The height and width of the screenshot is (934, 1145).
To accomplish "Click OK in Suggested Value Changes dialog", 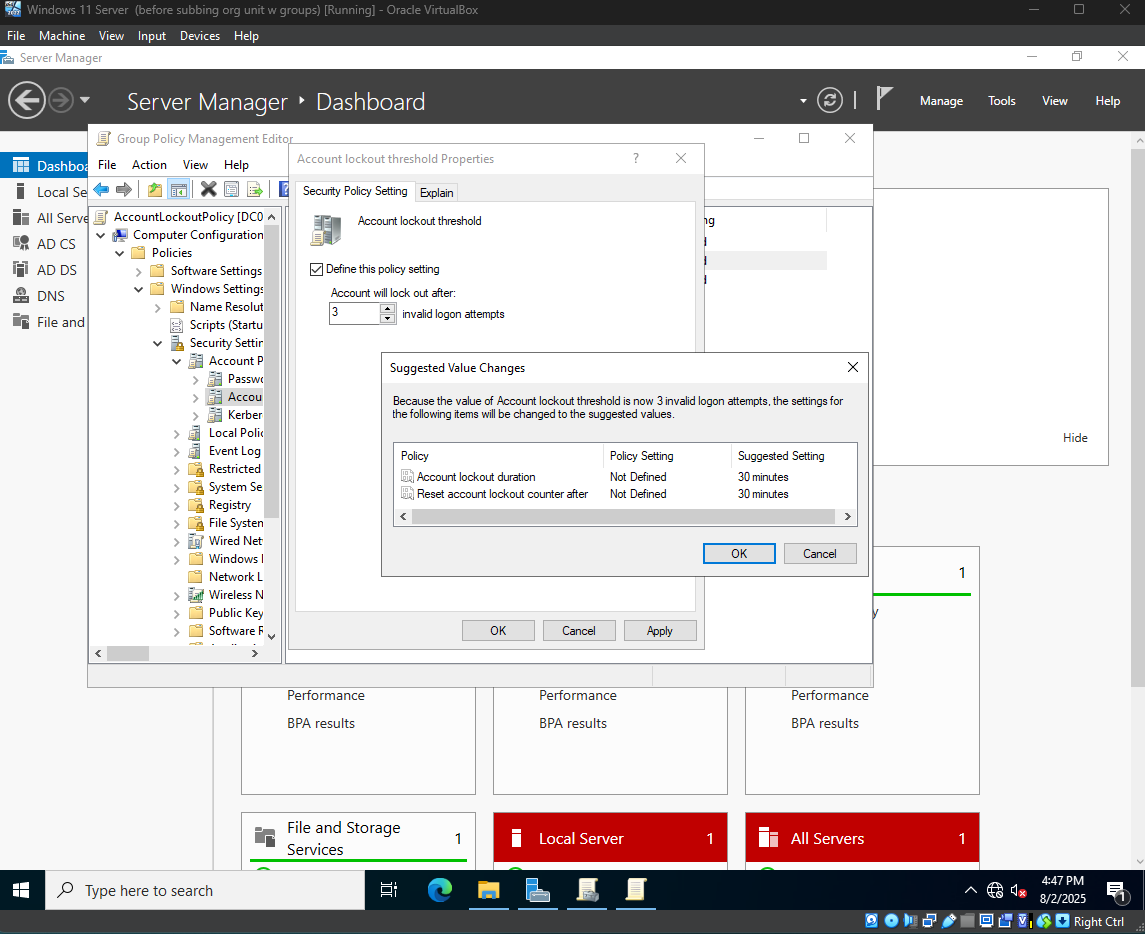I will click(x=739, y=554).
